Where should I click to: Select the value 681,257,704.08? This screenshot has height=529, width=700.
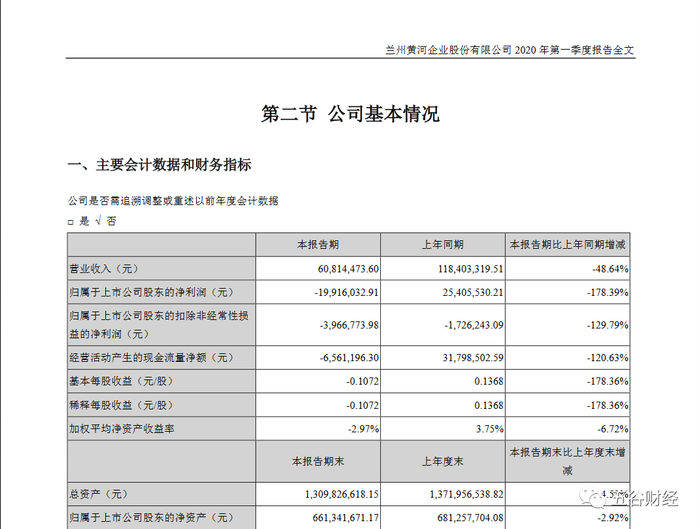click(471, 518)
